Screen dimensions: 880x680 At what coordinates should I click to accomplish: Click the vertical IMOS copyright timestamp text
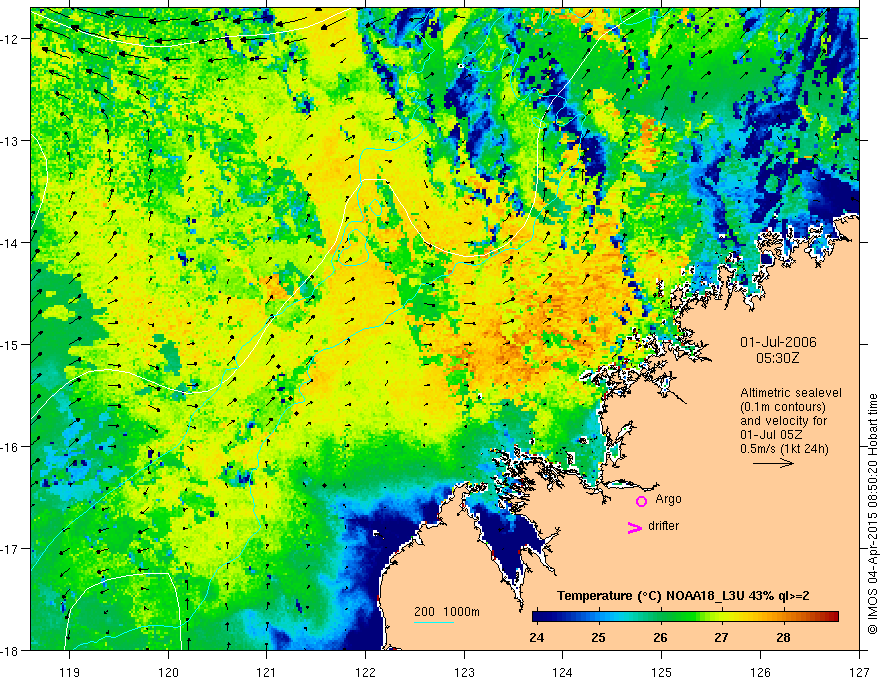point(872,515)
